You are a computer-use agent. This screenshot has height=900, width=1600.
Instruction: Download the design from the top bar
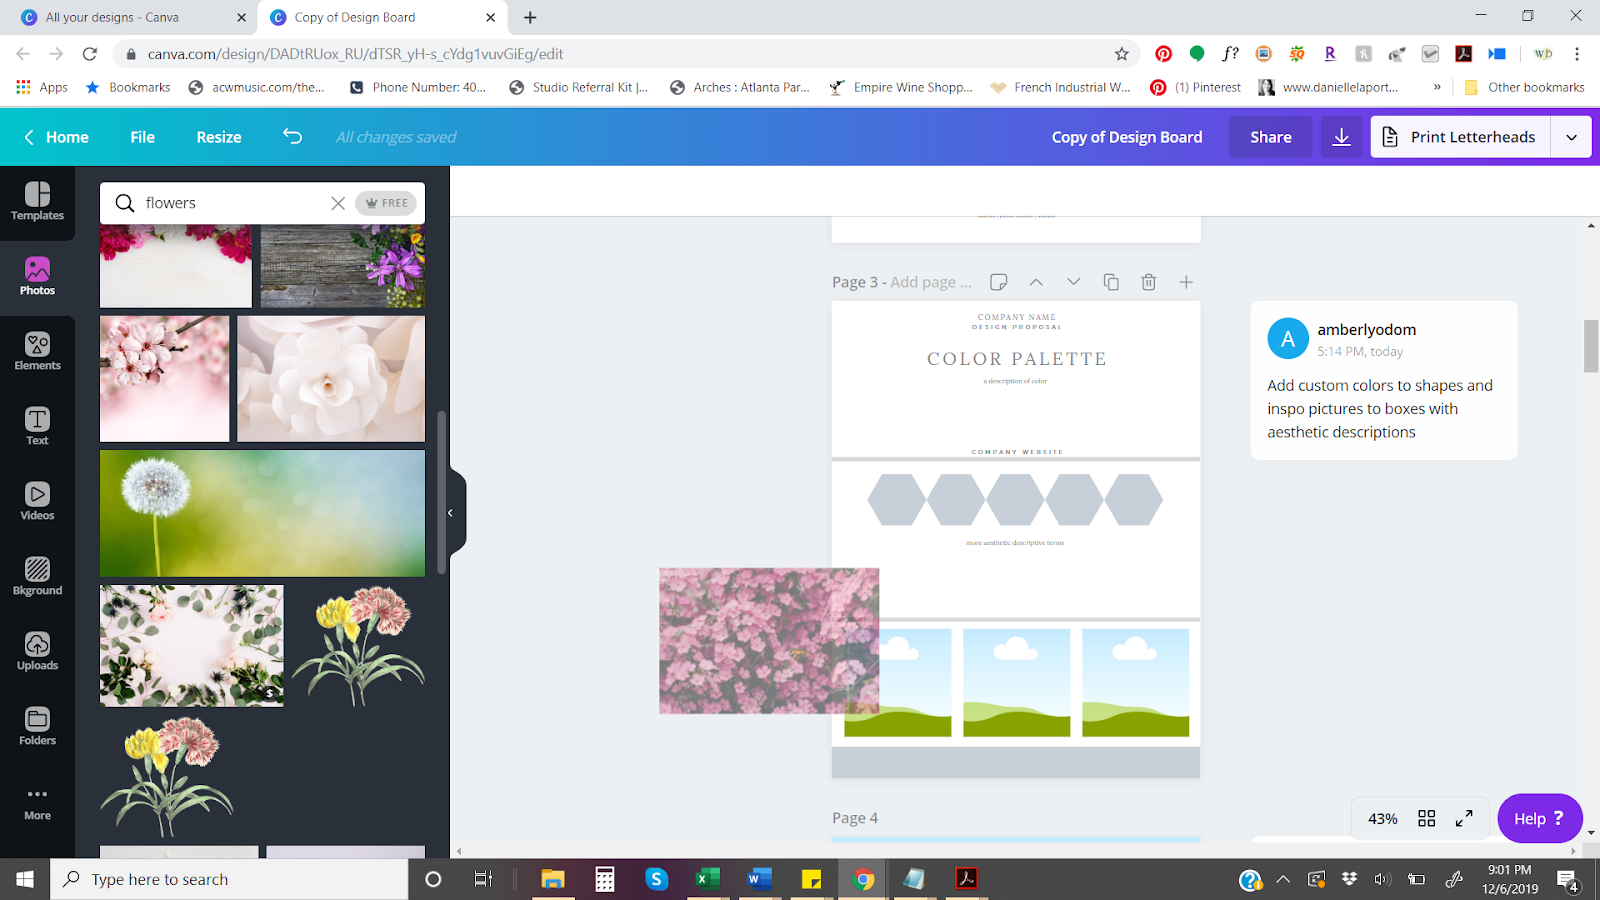tap(1341, 137)
